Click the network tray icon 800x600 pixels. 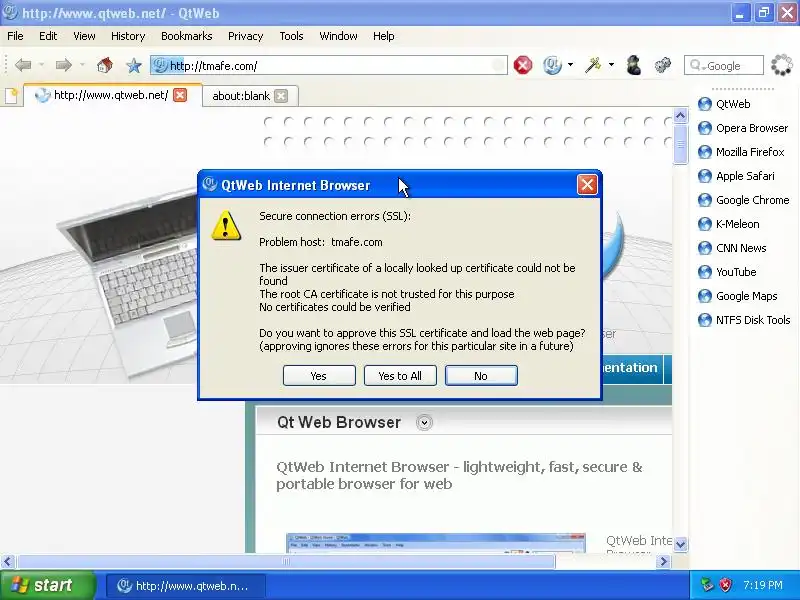[x=707, y=585]
